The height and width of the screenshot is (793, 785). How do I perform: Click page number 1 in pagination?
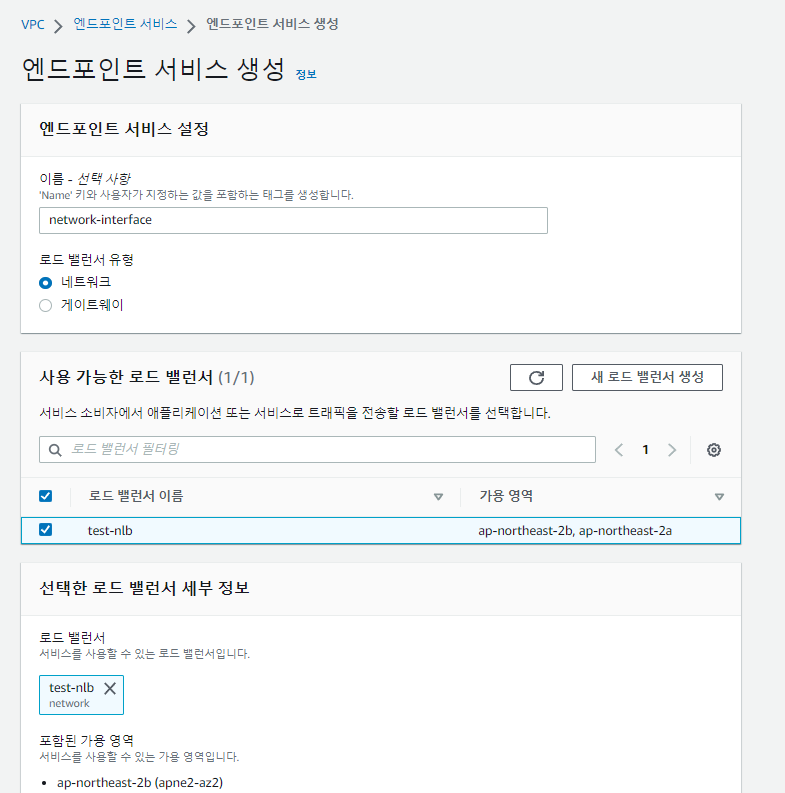(x=645, y=450)
